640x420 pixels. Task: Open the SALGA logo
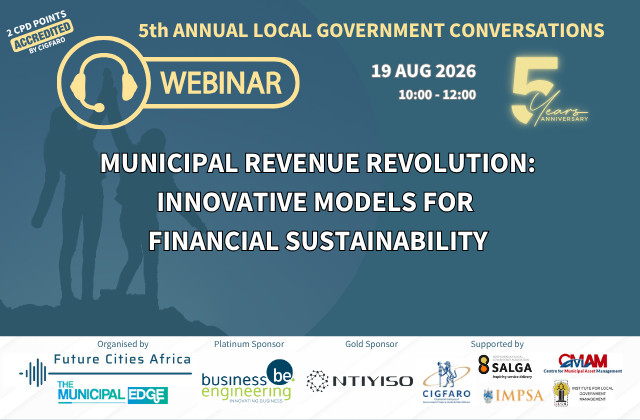(x=505, y=366)
